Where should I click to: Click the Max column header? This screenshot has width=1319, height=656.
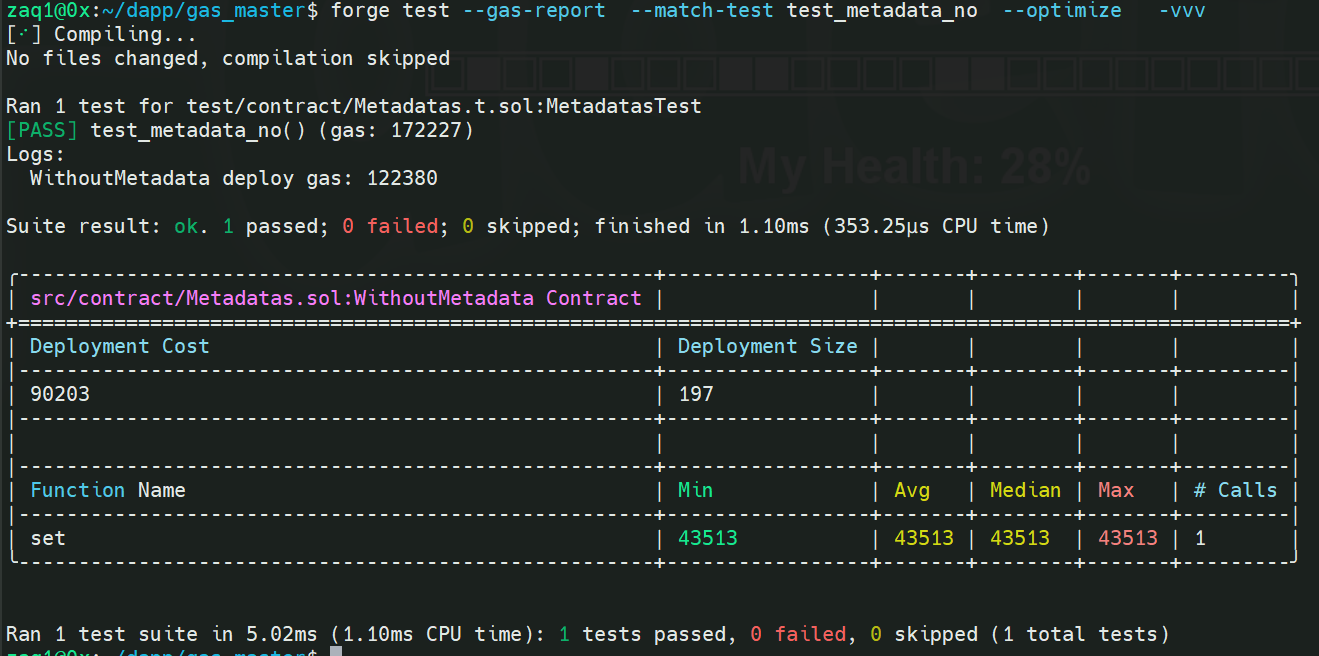1116,490
